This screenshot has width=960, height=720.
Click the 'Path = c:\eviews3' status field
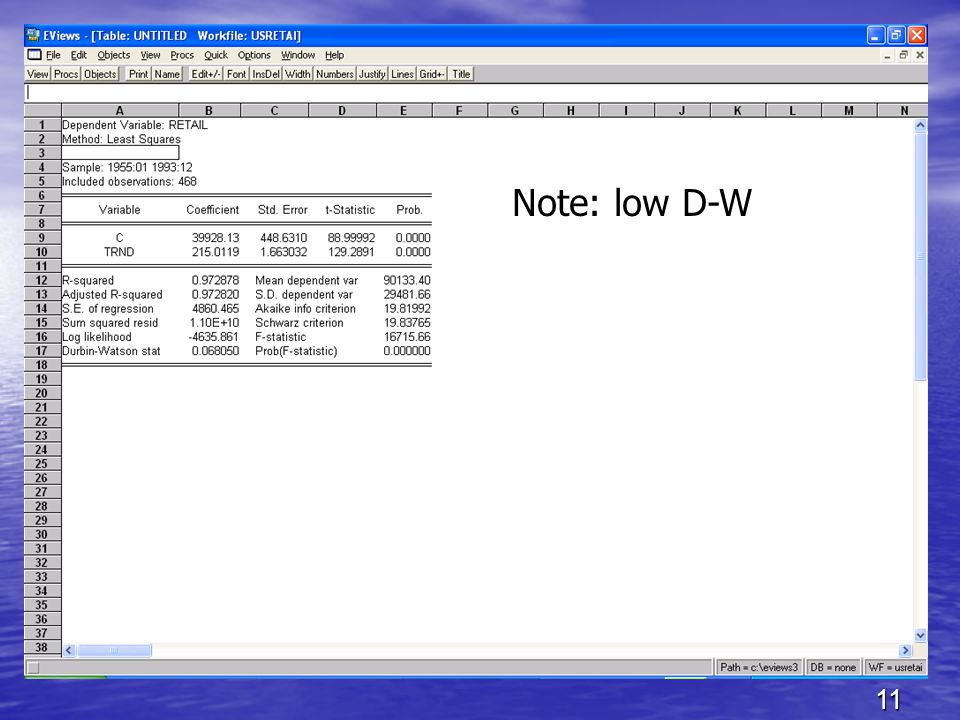coord(759,667)
